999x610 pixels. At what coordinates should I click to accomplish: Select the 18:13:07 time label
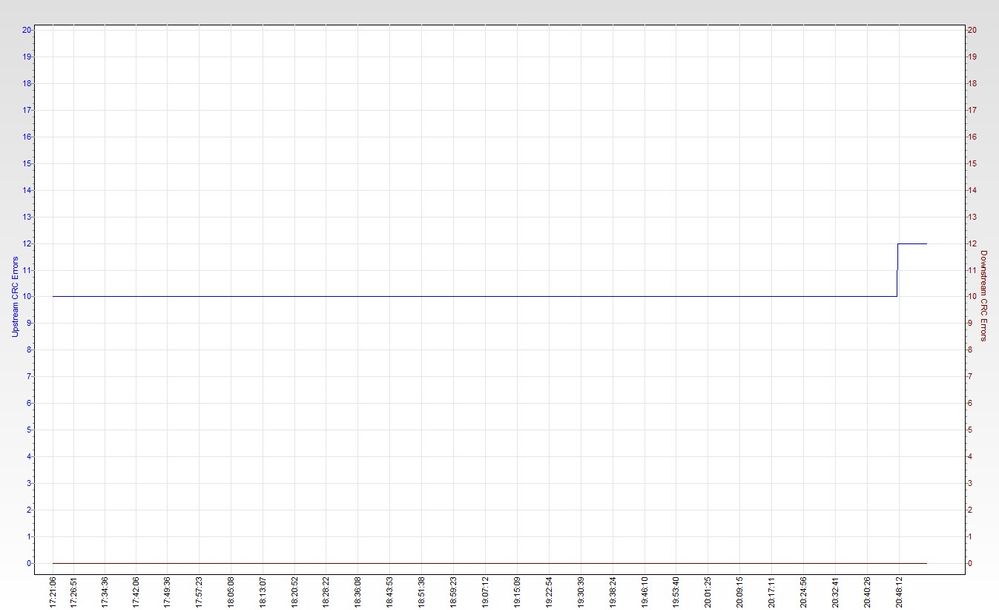tap(262, 593)
